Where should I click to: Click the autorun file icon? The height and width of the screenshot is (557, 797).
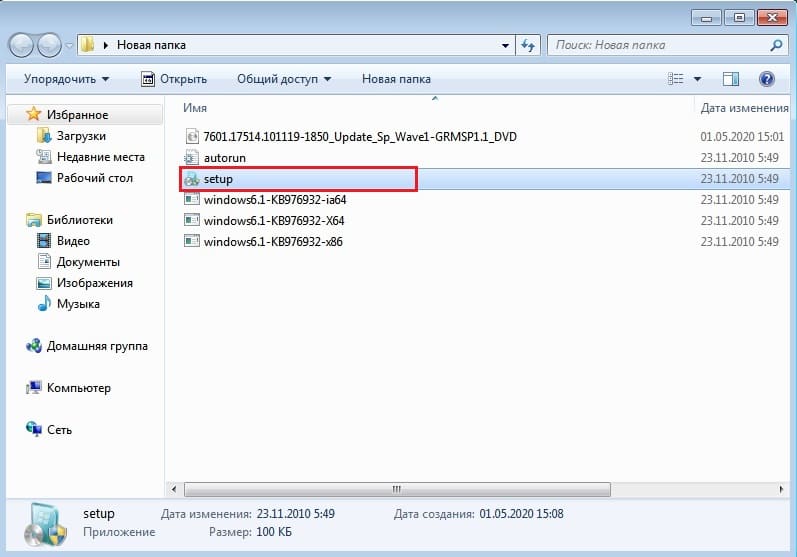click(192, 158)
